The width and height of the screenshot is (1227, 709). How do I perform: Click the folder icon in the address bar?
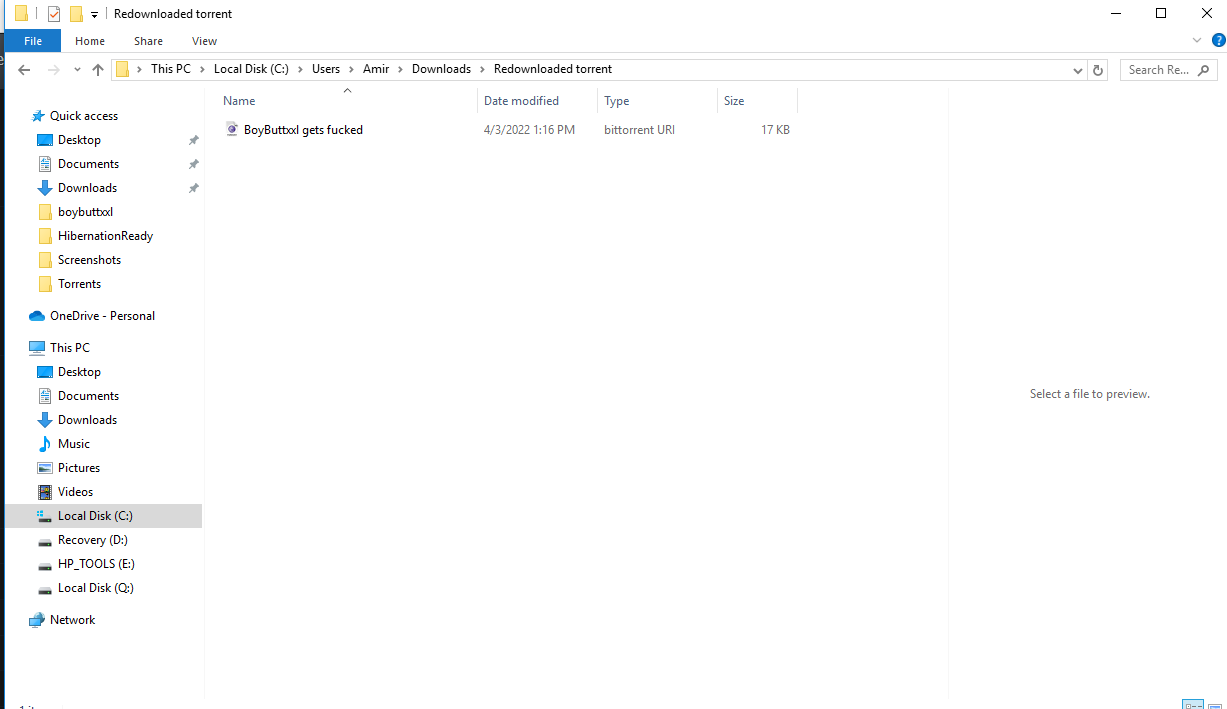(124, 68)
